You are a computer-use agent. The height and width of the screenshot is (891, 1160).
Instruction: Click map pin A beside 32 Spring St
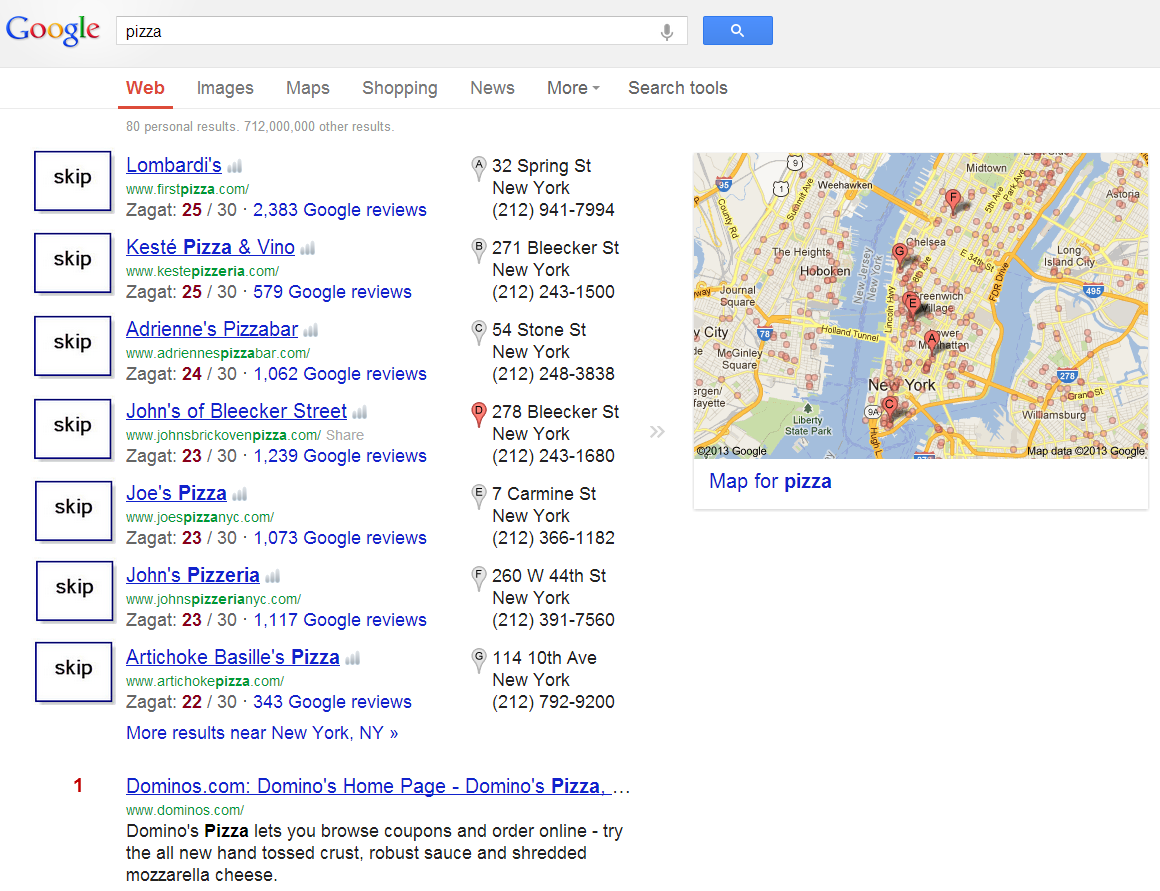point(478,167)
